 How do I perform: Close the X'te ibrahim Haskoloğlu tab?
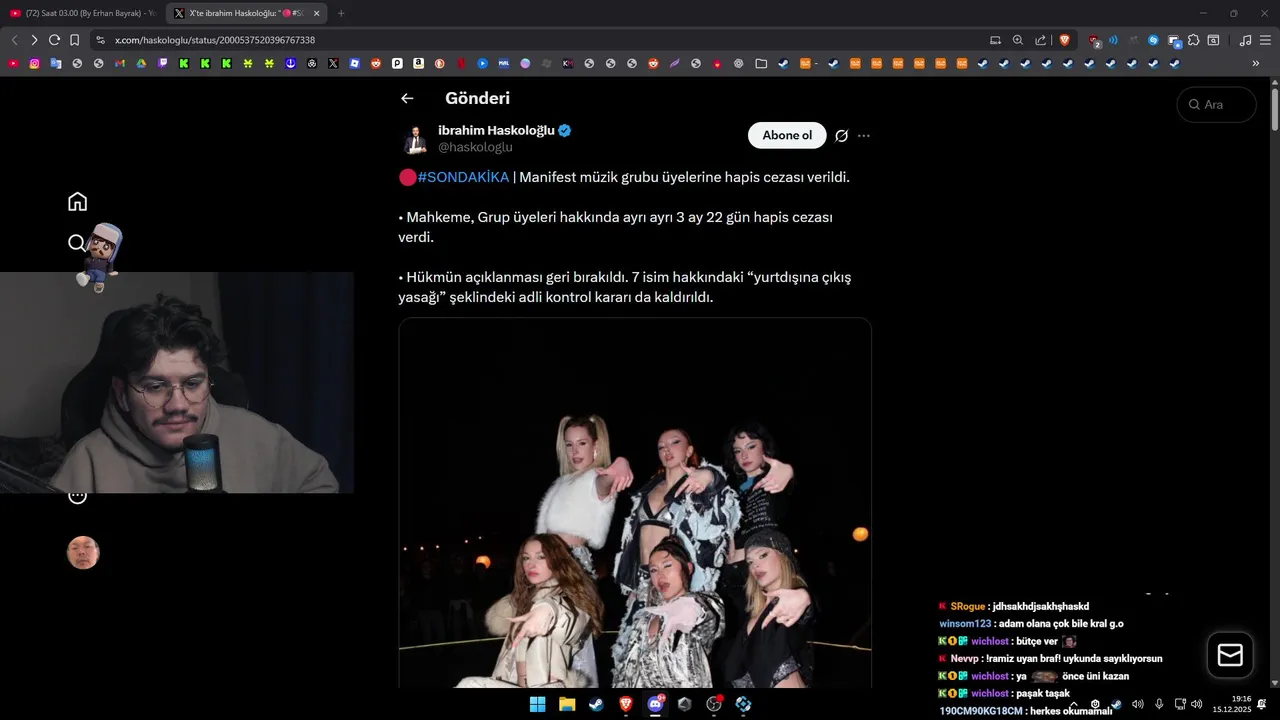317,13
